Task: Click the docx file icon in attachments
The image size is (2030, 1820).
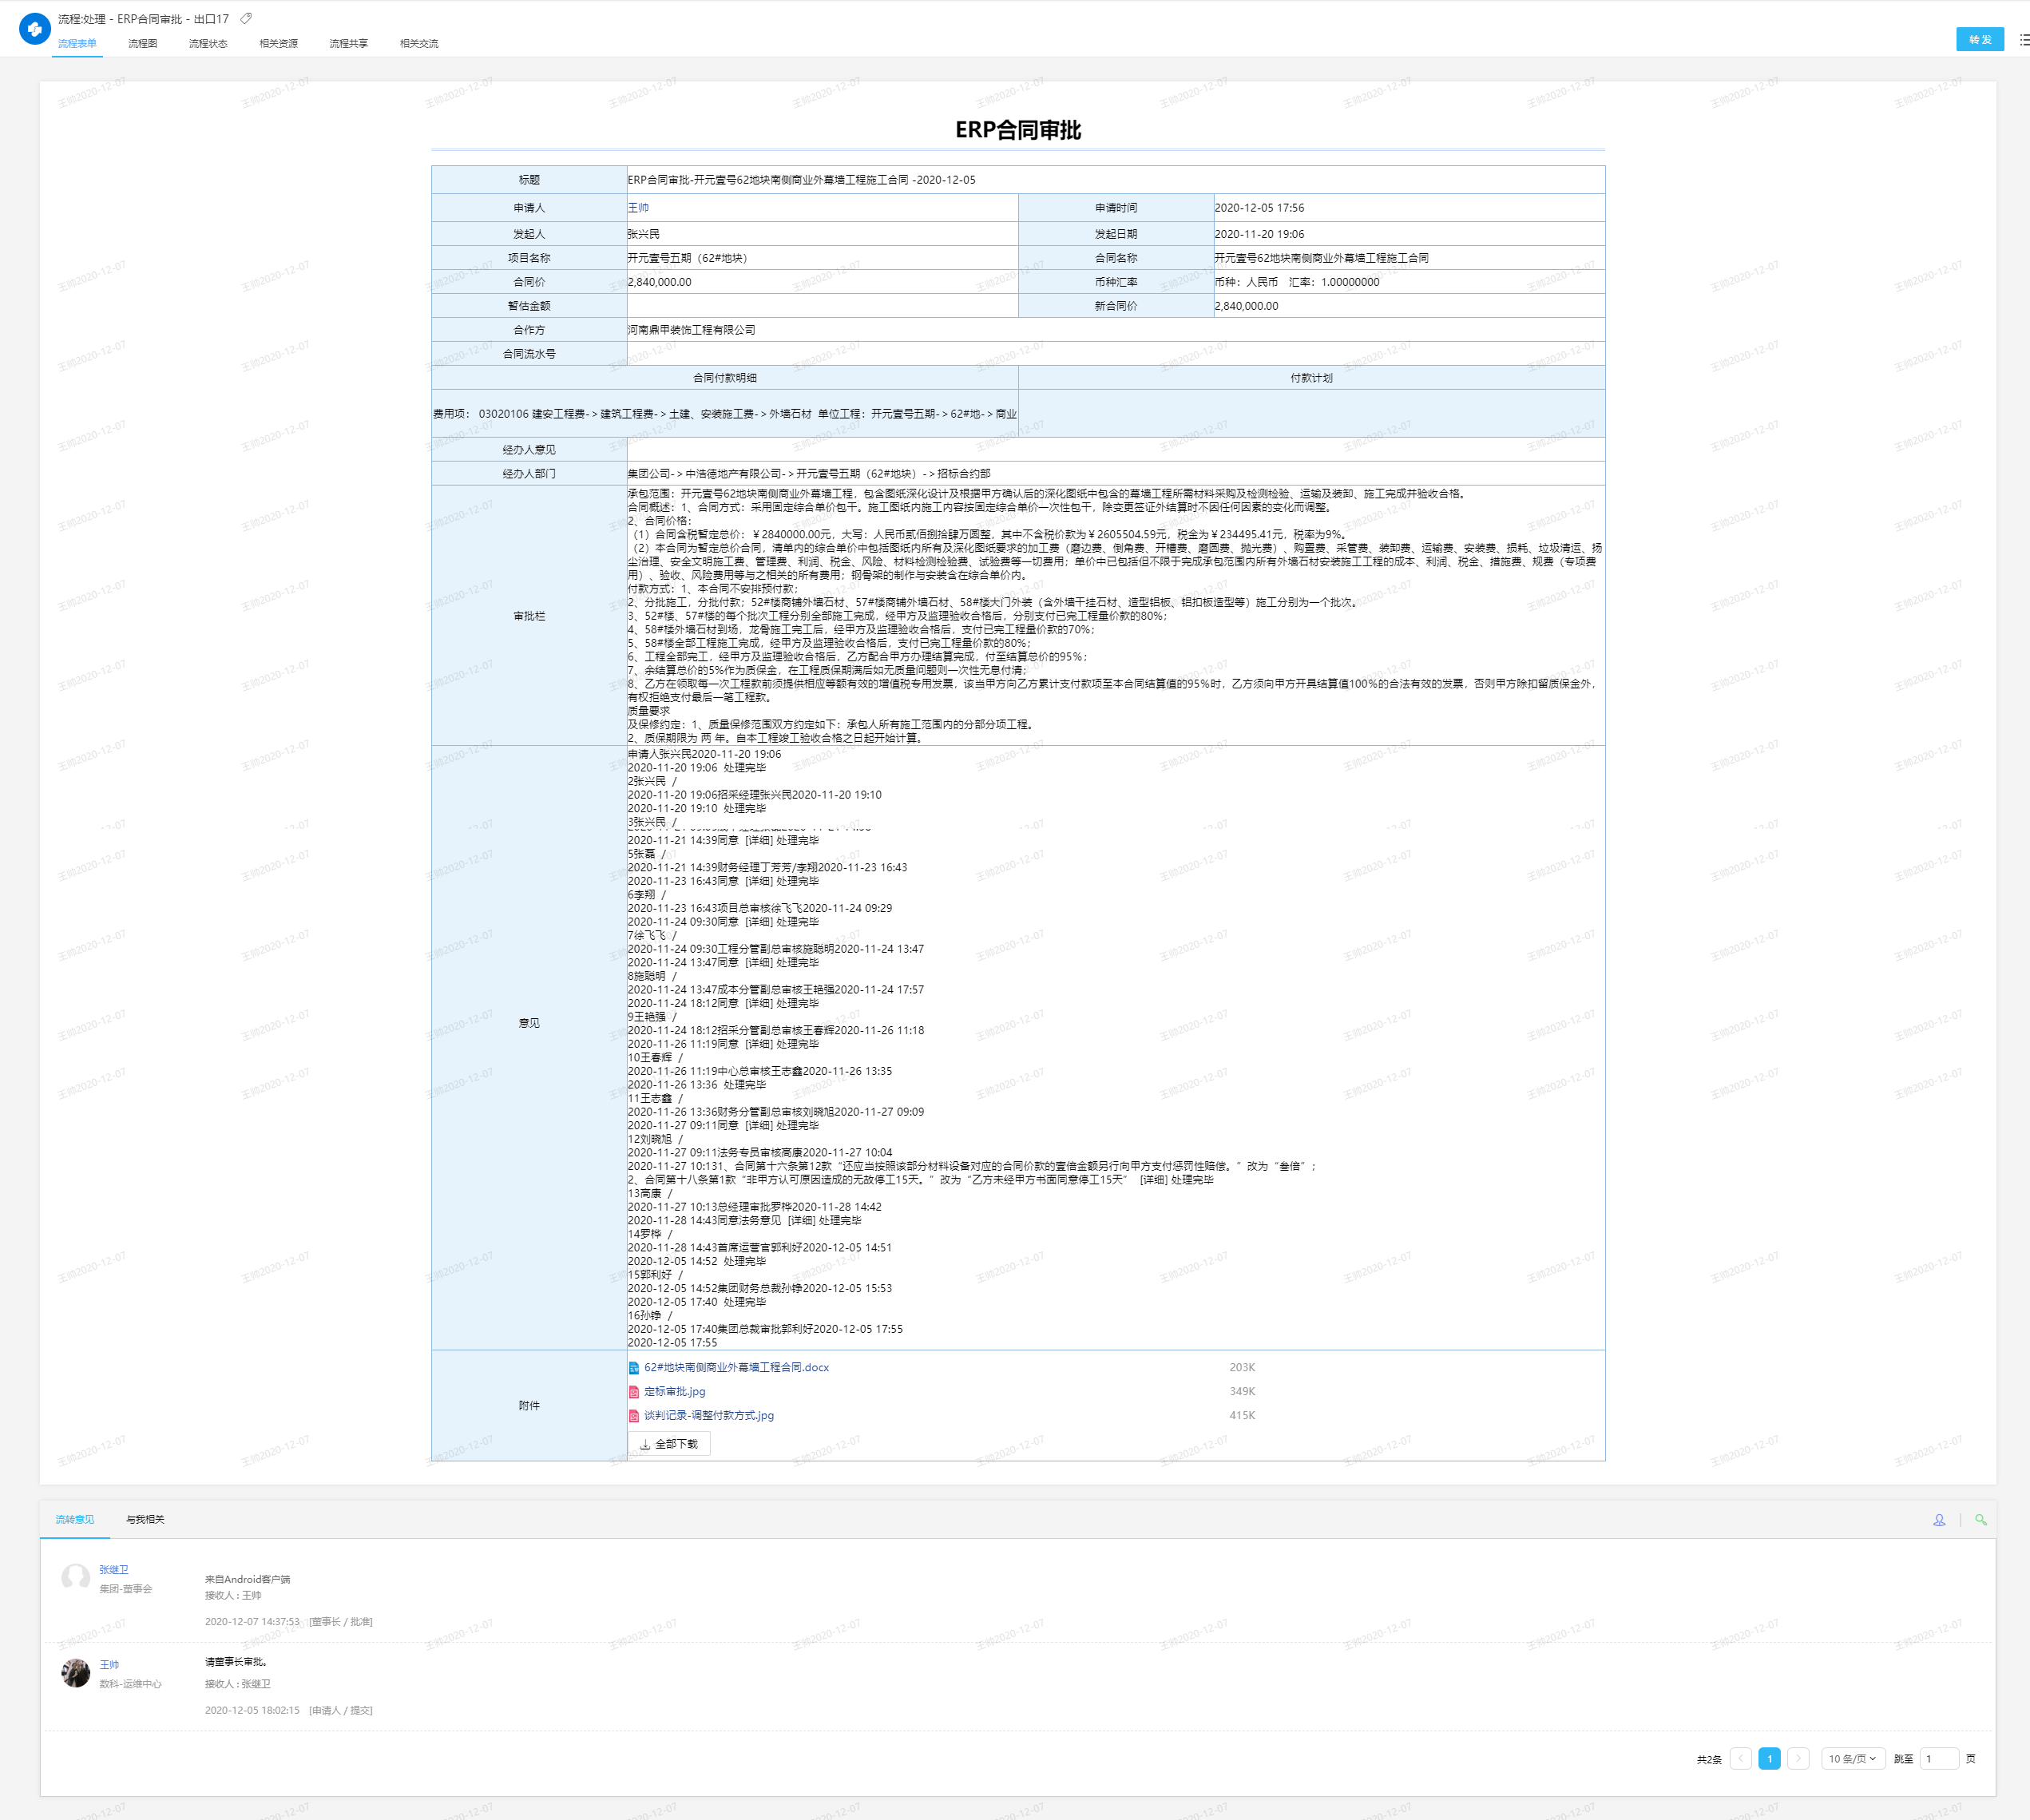Action: pos(633,1368)
